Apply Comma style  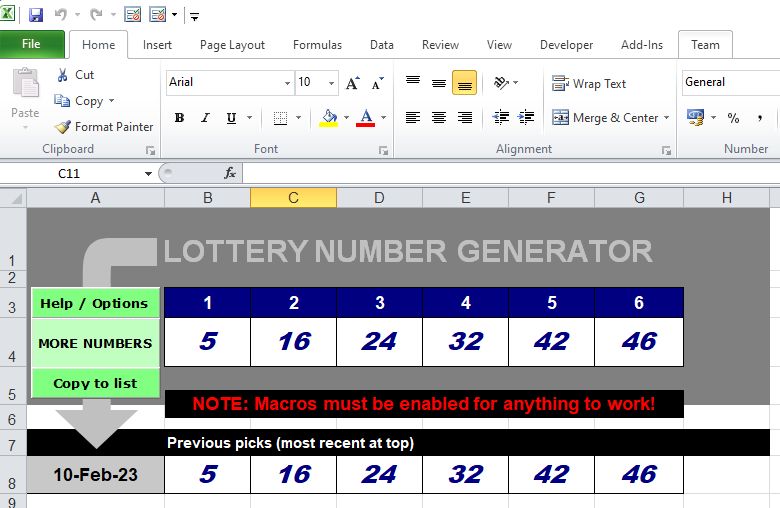[x=760, y=118]
